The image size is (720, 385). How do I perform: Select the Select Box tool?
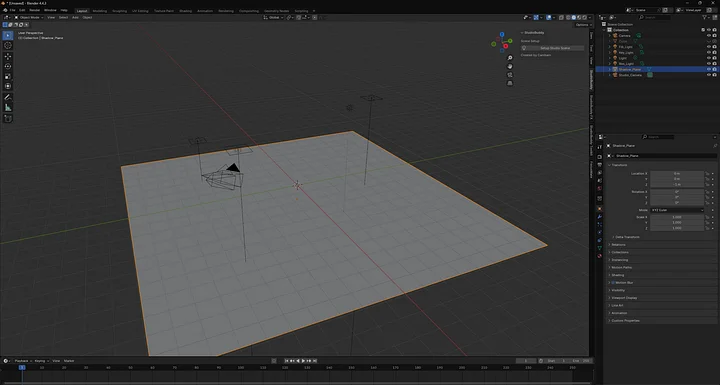coord(8,35)
